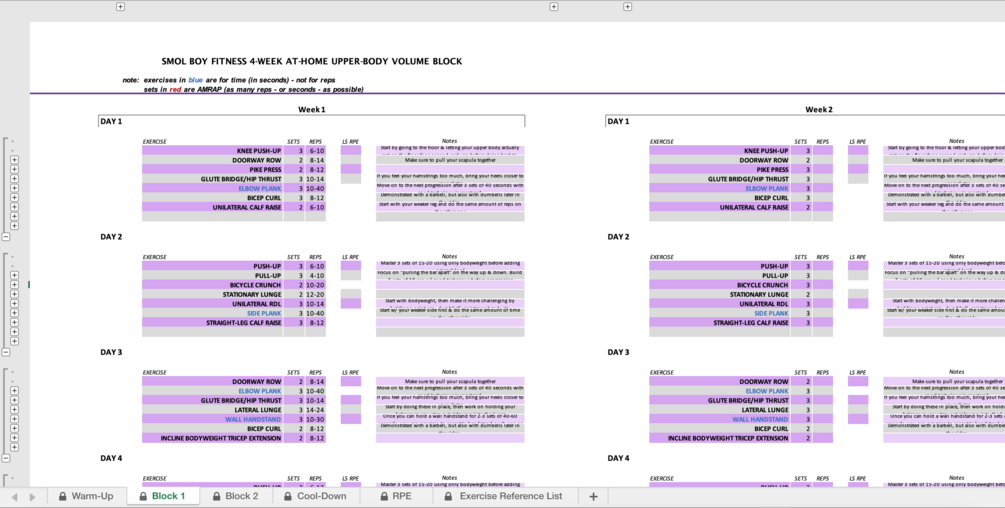Expand outline group on Day 2 PULL-UP row
Viewport: 1005px width, 508px height.
tap(14, 275)
